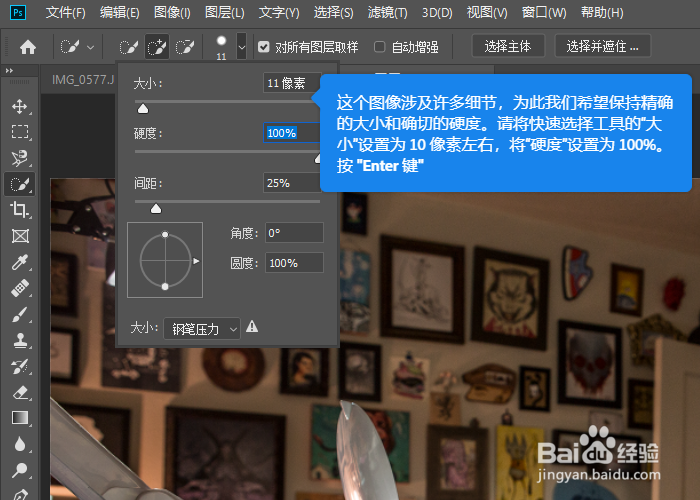
Task: Open the 3D(D) menu
Action: (437, 12)
